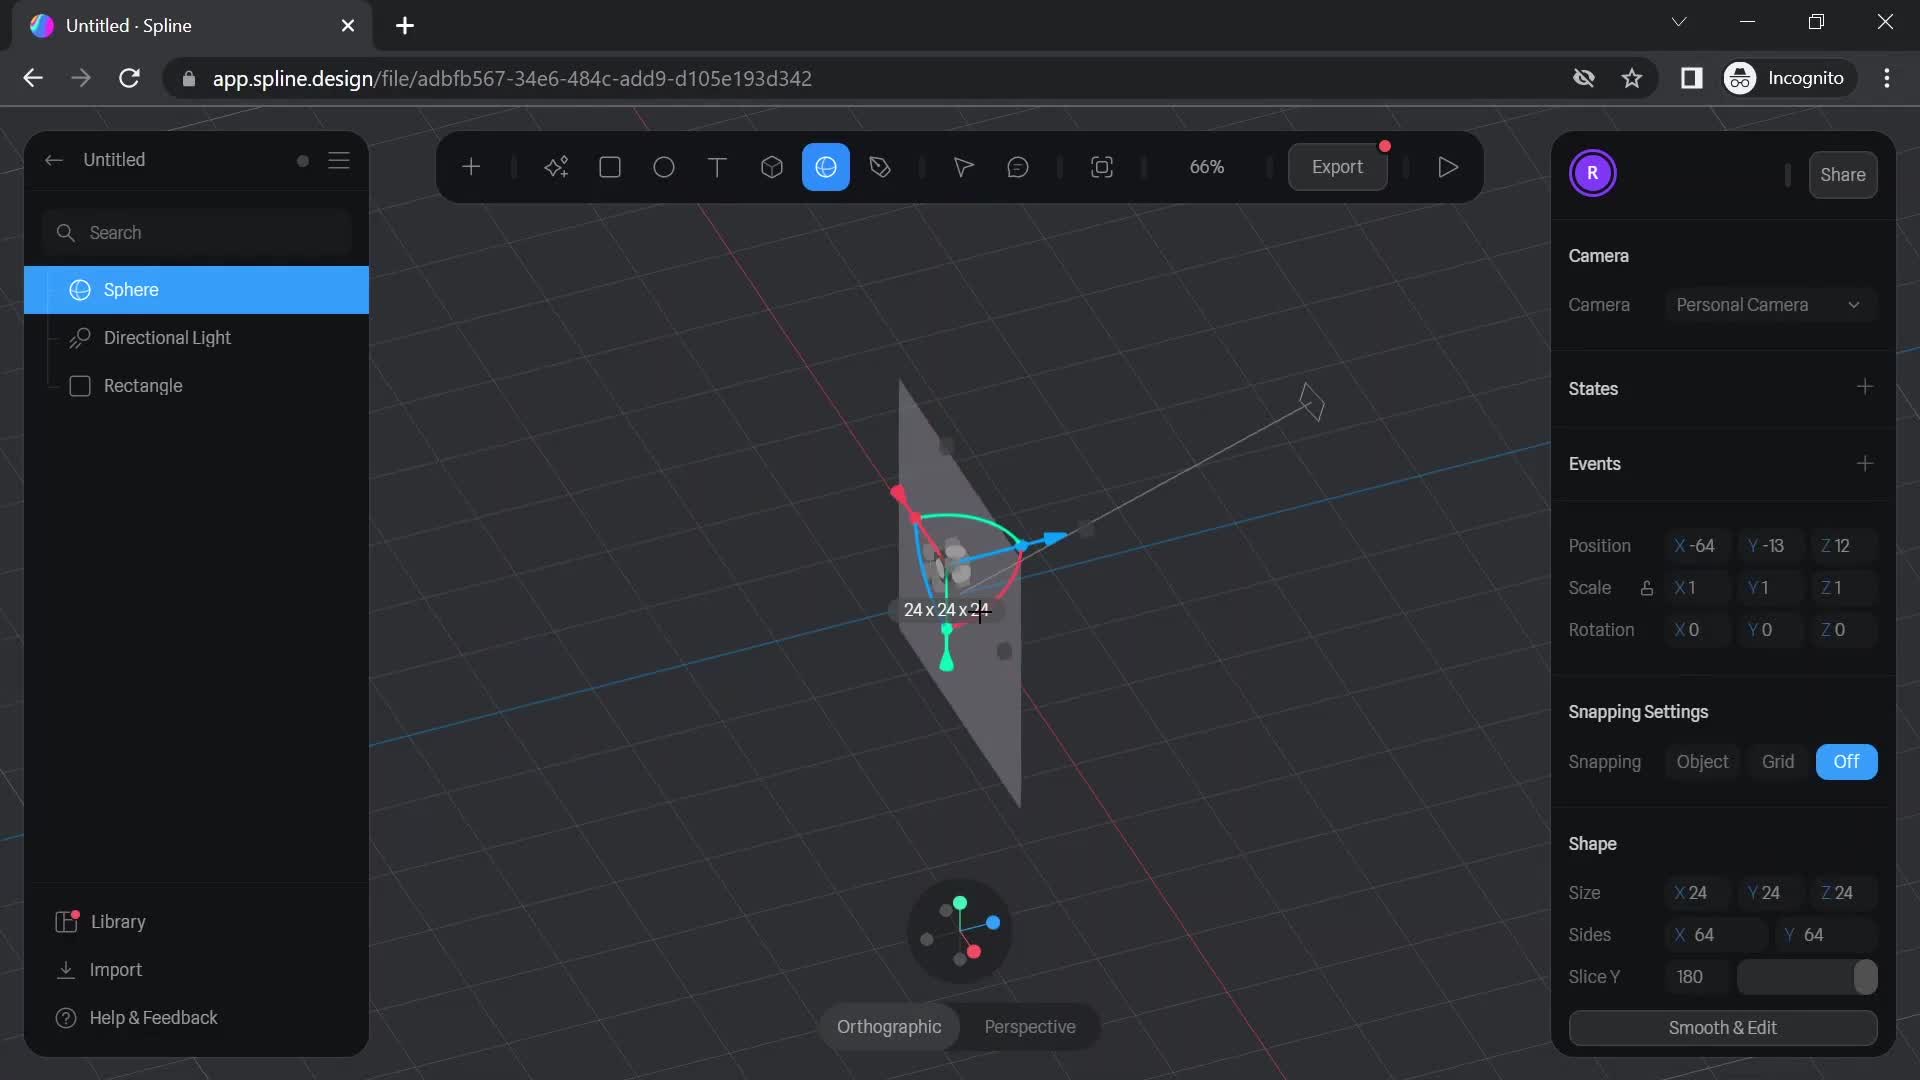Open Help & Feedback
1920x1080 pixels.
pyautogui.click(x=136, y=1018)
